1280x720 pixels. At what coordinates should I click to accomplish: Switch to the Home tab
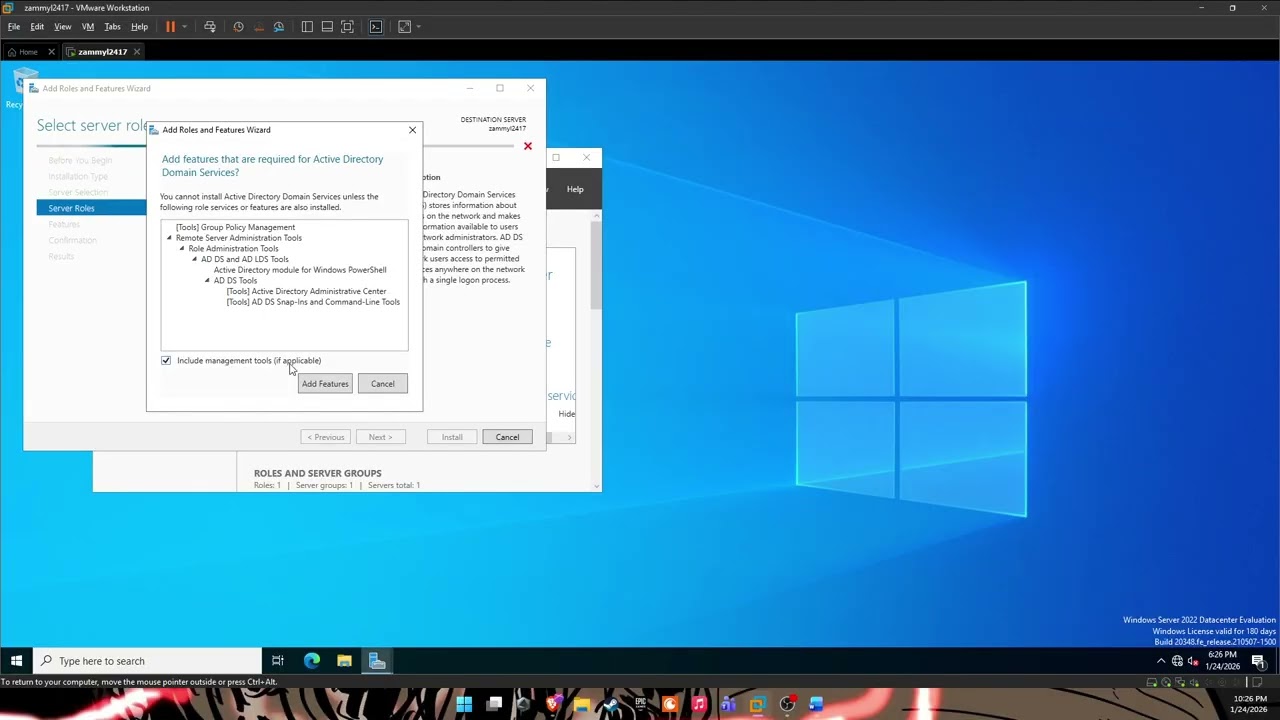coord(28,52)
